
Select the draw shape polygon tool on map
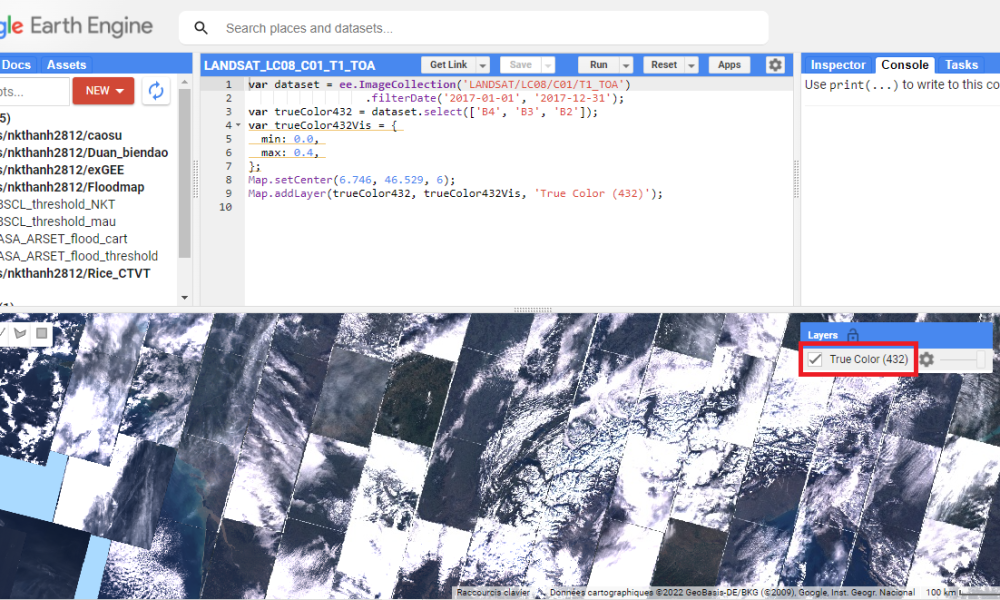20,333
